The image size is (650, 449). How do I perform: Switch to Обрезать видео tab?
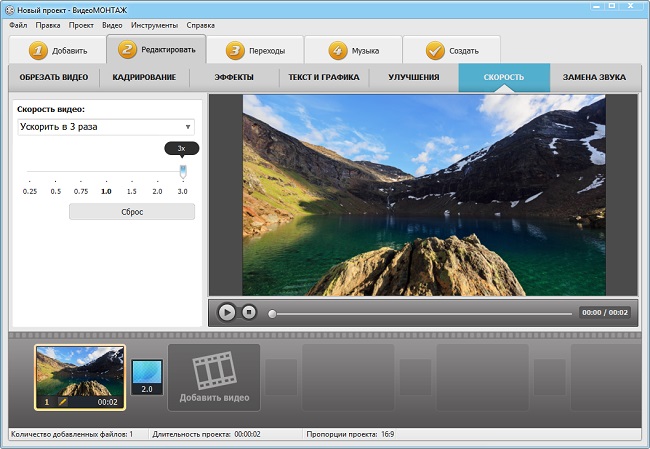tap(54, 77)
